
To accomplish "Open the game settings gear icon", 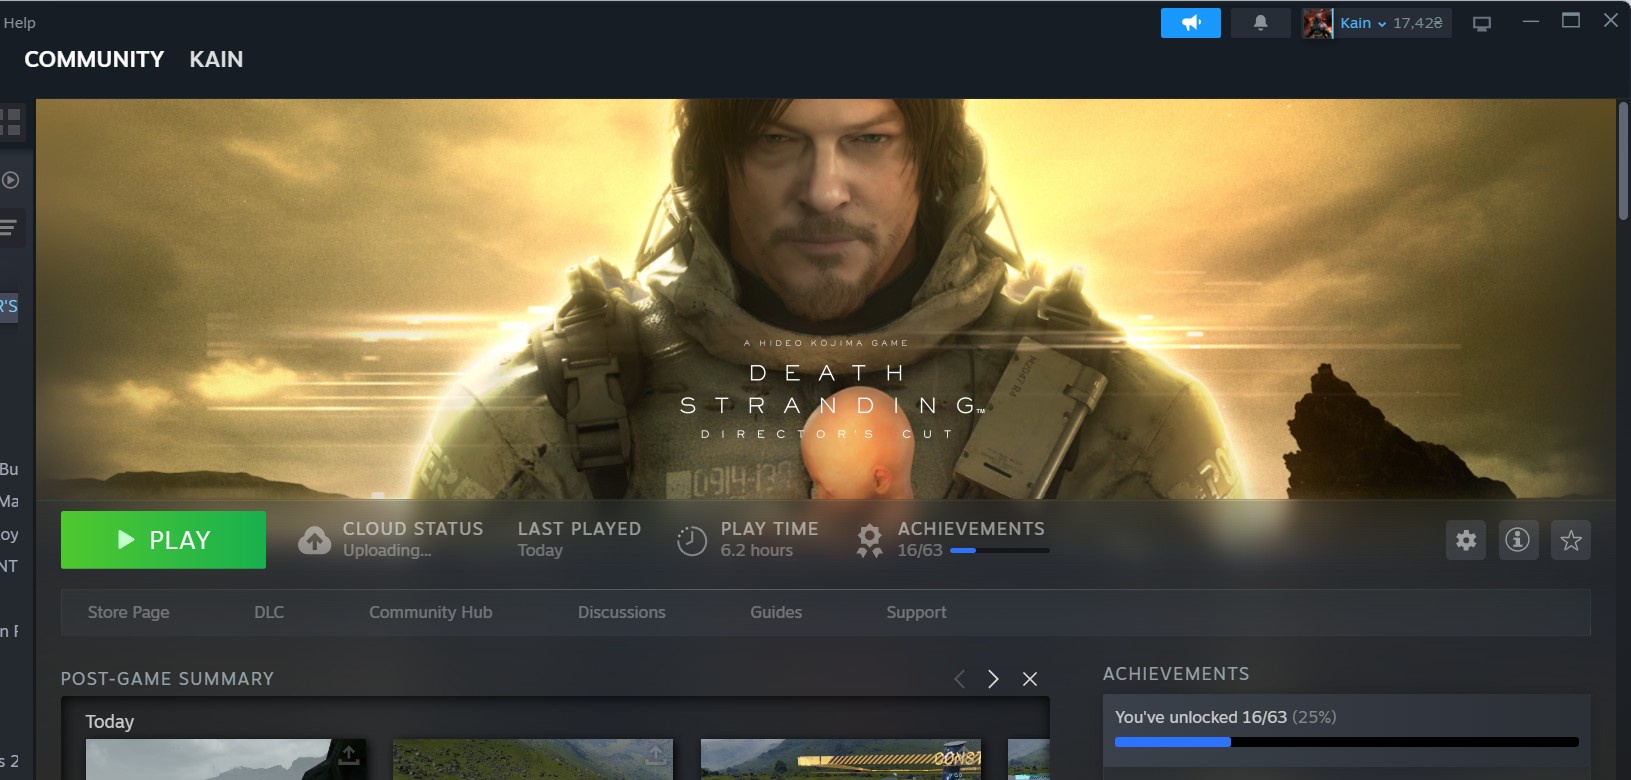I will 1466,540.
